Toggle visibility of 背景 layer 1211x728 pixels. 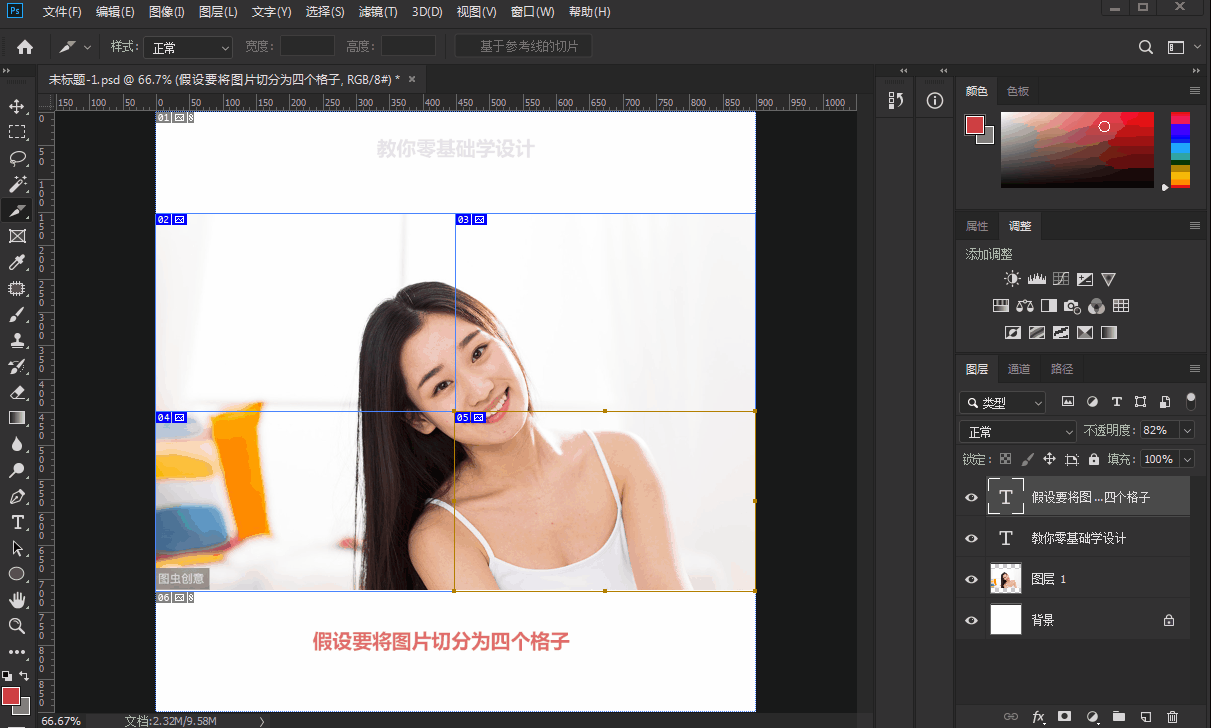[971, 620]
